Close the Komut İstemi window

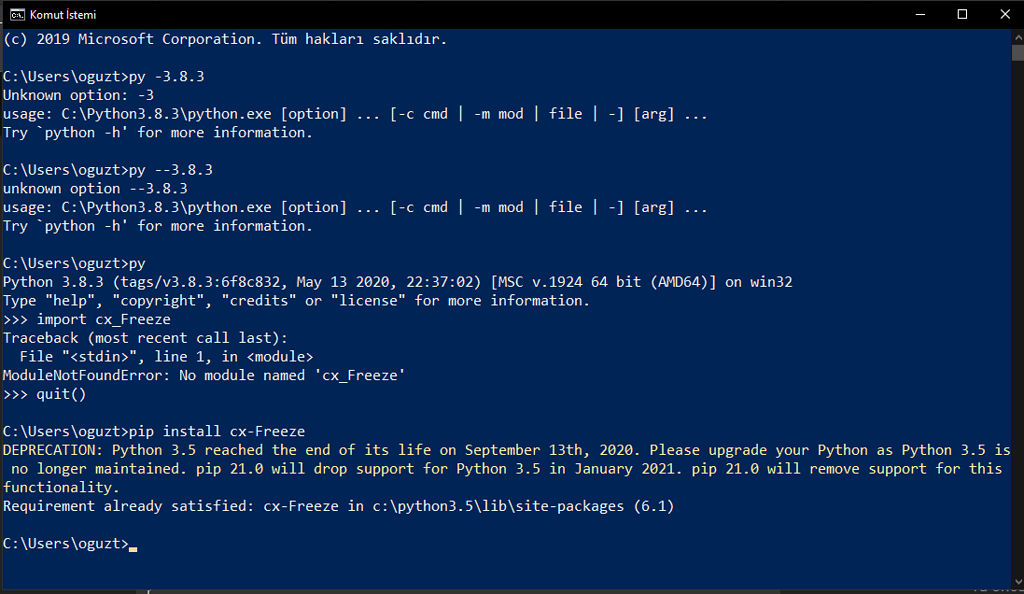point(1004,14)
